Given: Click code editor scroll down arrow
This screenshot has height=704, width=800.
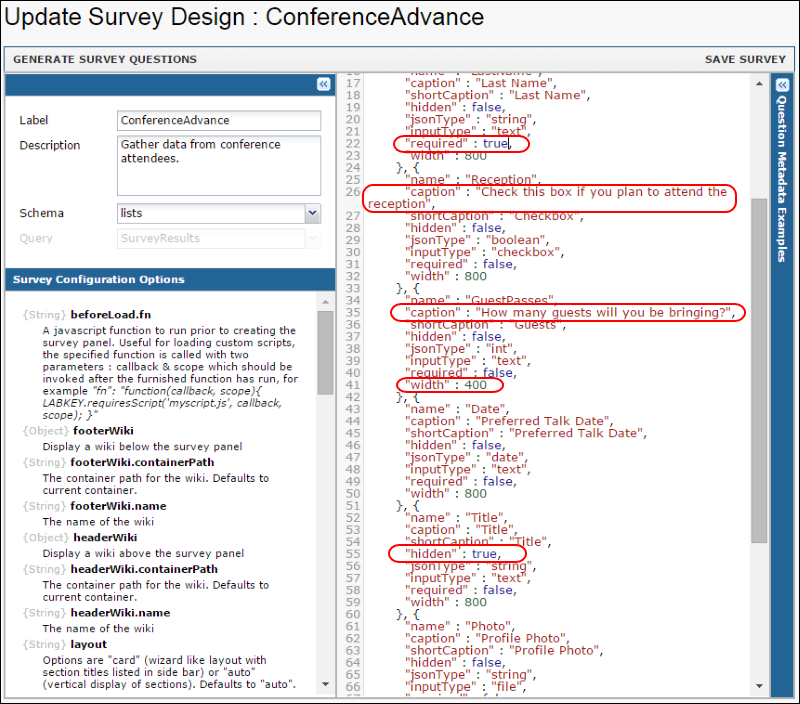Looking at the screenshot, I should tap(759, 686).
